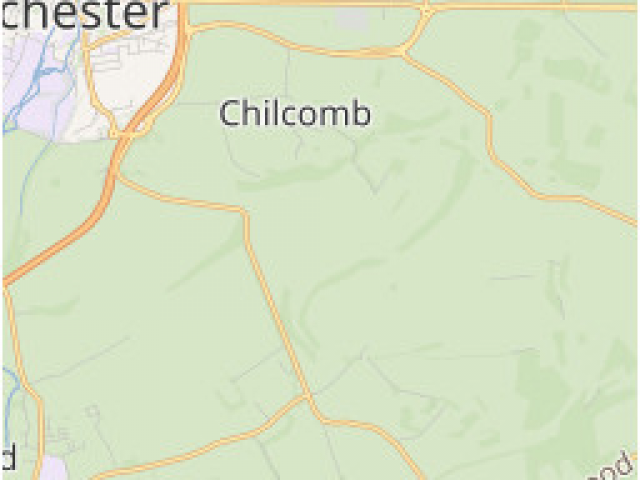Select the sharp road bend southwest of Chilcomb
640x480 pixels.
click(245, 211)
